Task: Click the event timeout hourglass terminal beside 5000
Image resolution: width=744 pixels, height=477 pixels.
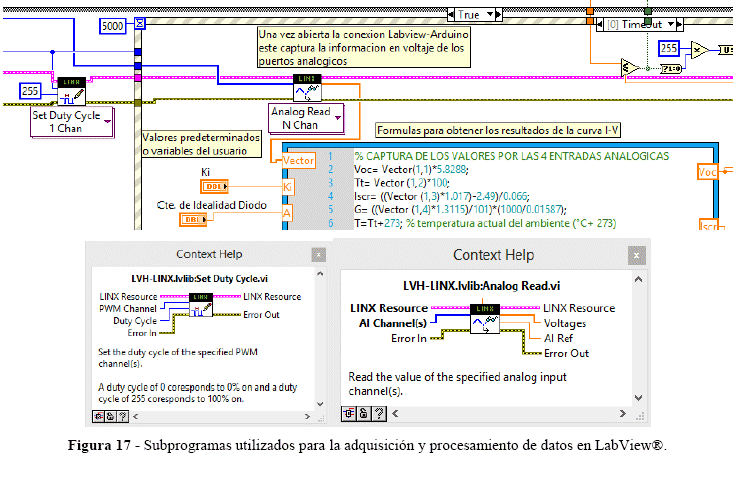Action: point(140,23)
